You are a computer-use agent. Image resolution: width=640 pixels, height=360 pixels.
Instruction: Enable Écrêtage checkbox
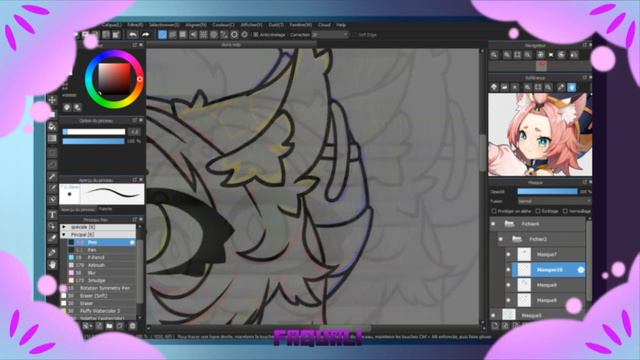pyautogui.click(x=538, y=211)
